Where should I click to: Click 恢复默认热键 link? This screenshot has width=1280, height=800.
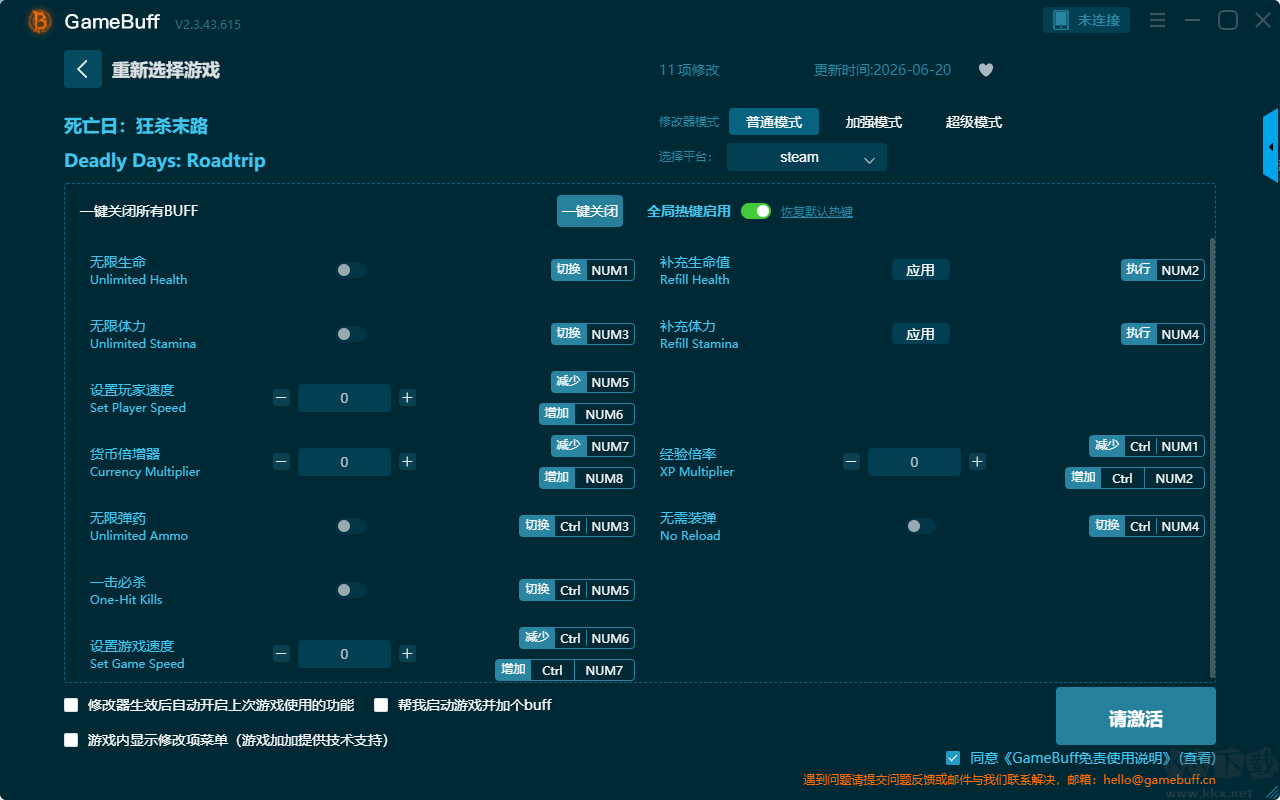click(817, 212)
